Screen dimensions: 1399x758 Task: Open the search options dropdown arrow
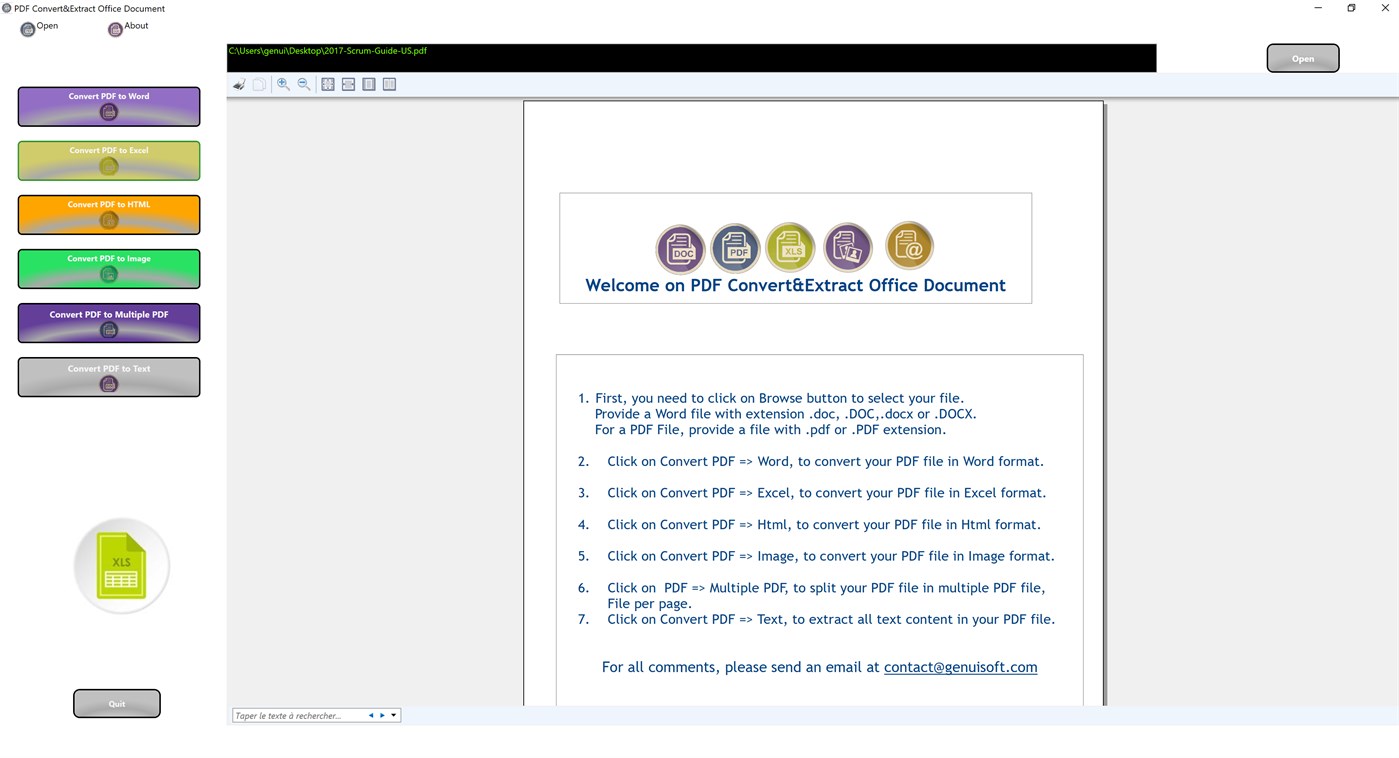coord(393,715)
